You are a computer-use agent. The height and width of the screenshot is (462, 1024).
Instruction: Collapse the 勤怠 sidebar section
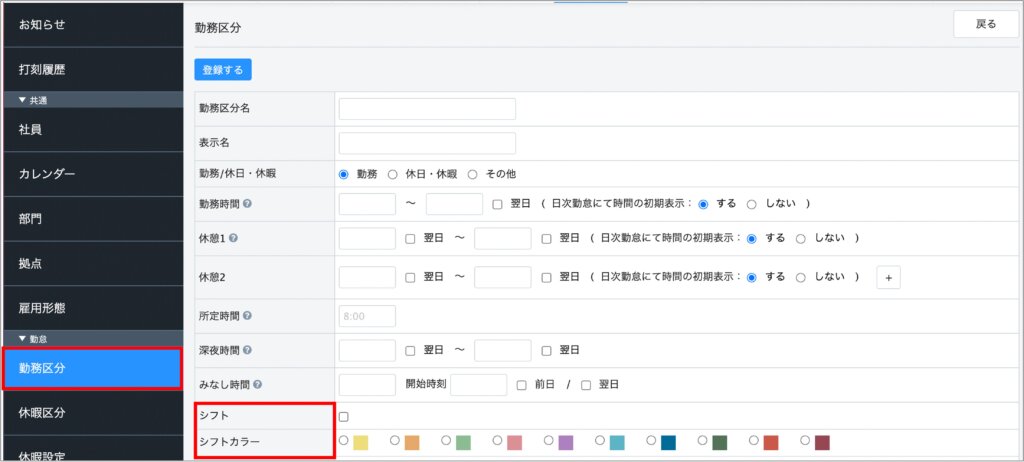tap(24, 339)
